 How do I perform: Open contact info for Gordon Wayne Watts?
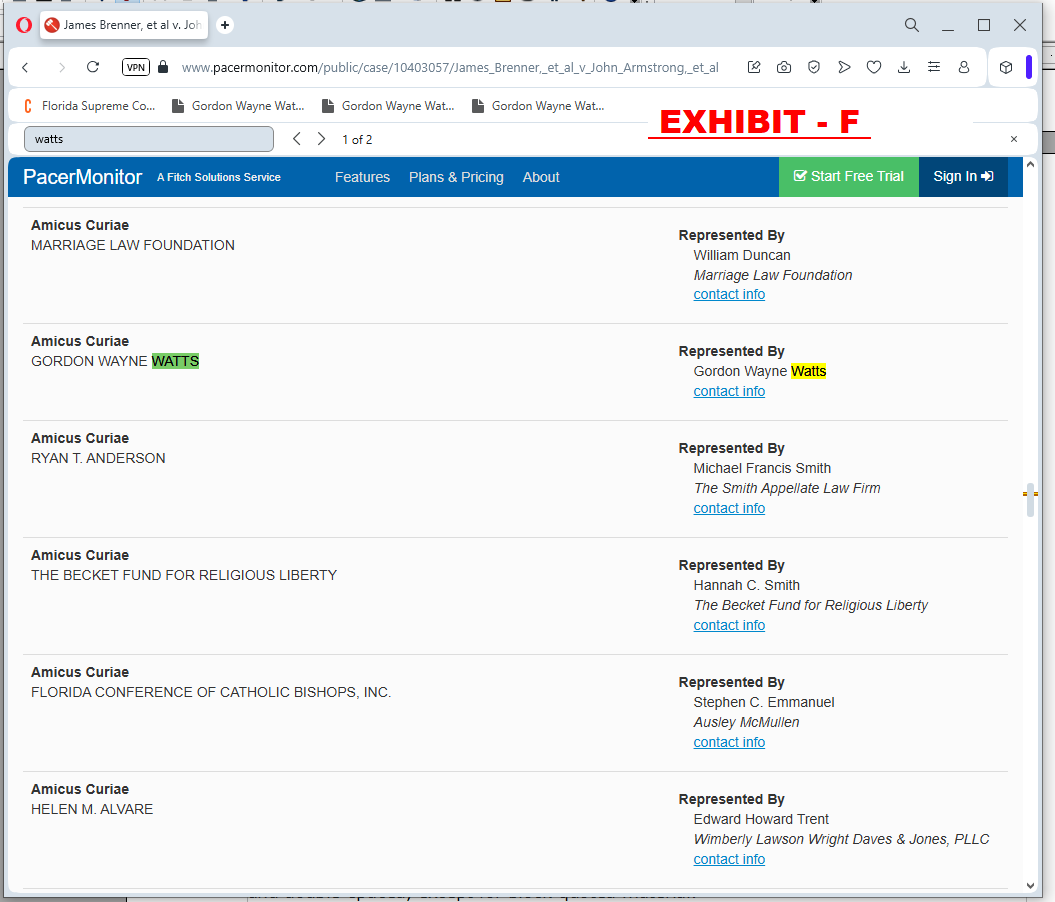pyautogui.click(x=729, y=391)
